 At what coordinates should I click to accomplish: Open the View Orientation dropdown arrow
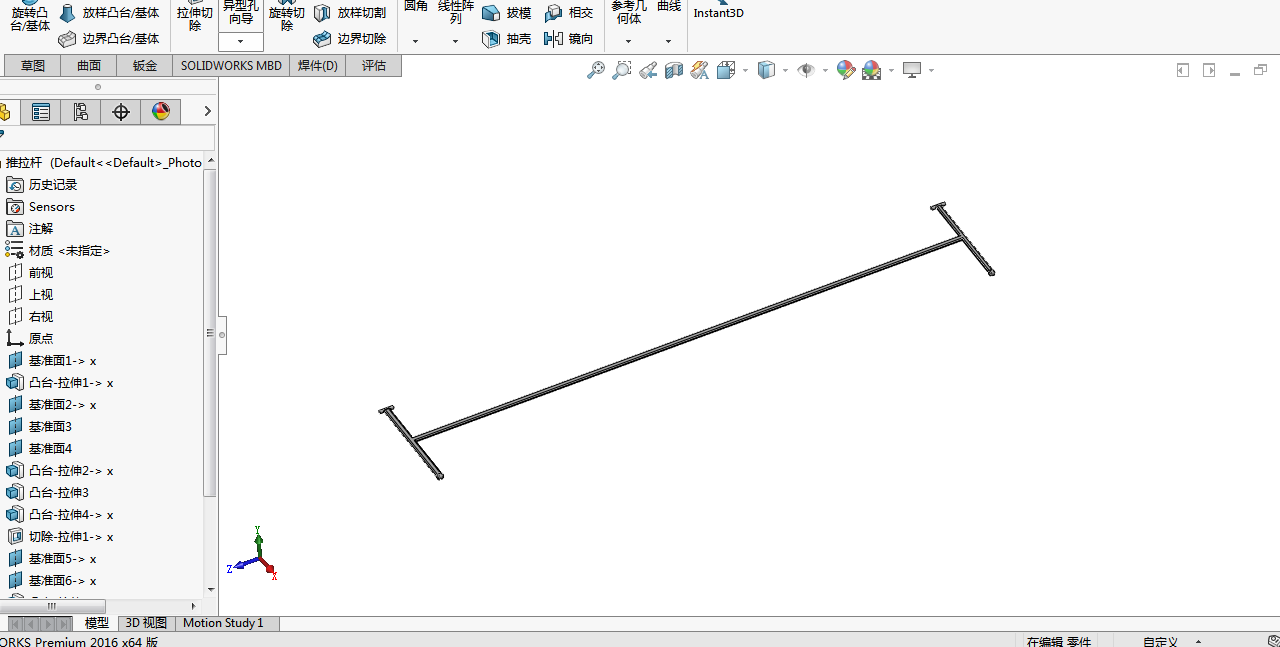(745, 70)
